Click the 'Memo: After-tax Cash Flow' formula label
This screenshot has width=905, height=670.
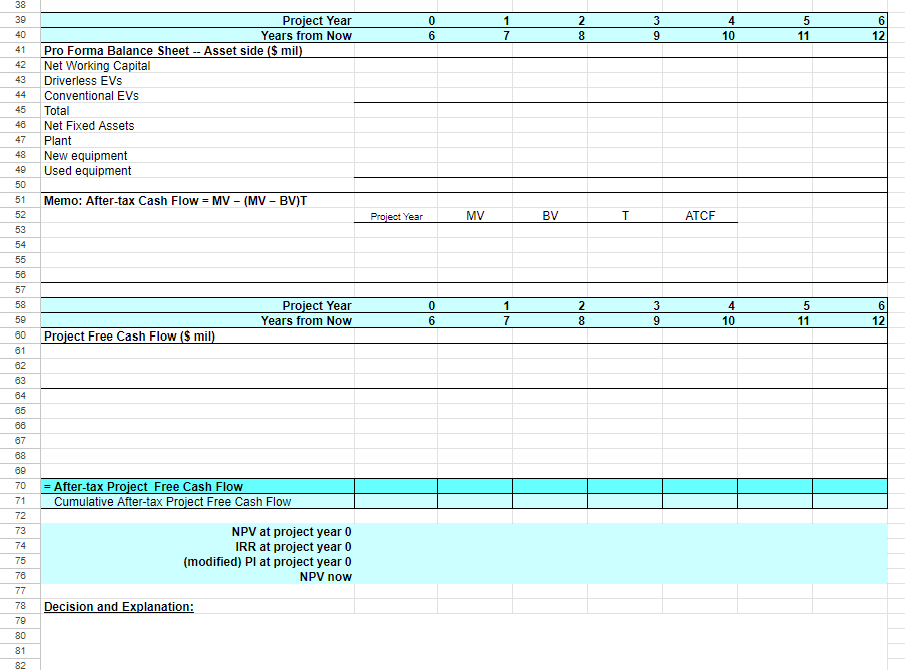pyautogui.click(x=175, y=201)
